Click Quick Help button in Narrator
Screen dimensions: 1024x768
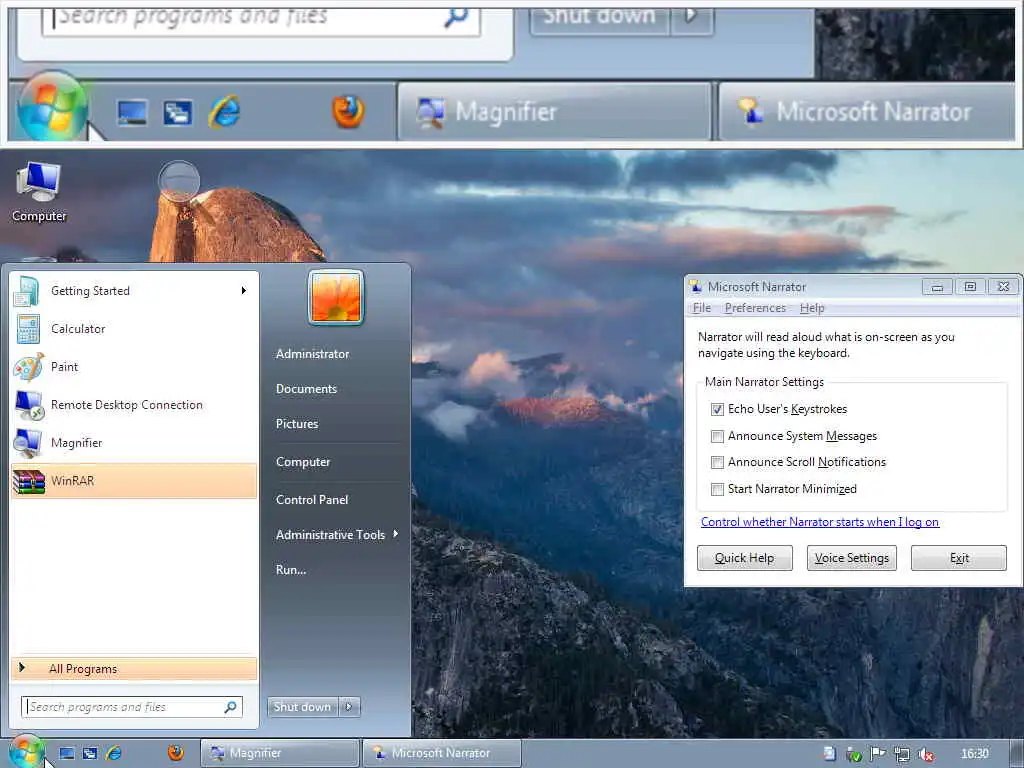tap(744, 558)
